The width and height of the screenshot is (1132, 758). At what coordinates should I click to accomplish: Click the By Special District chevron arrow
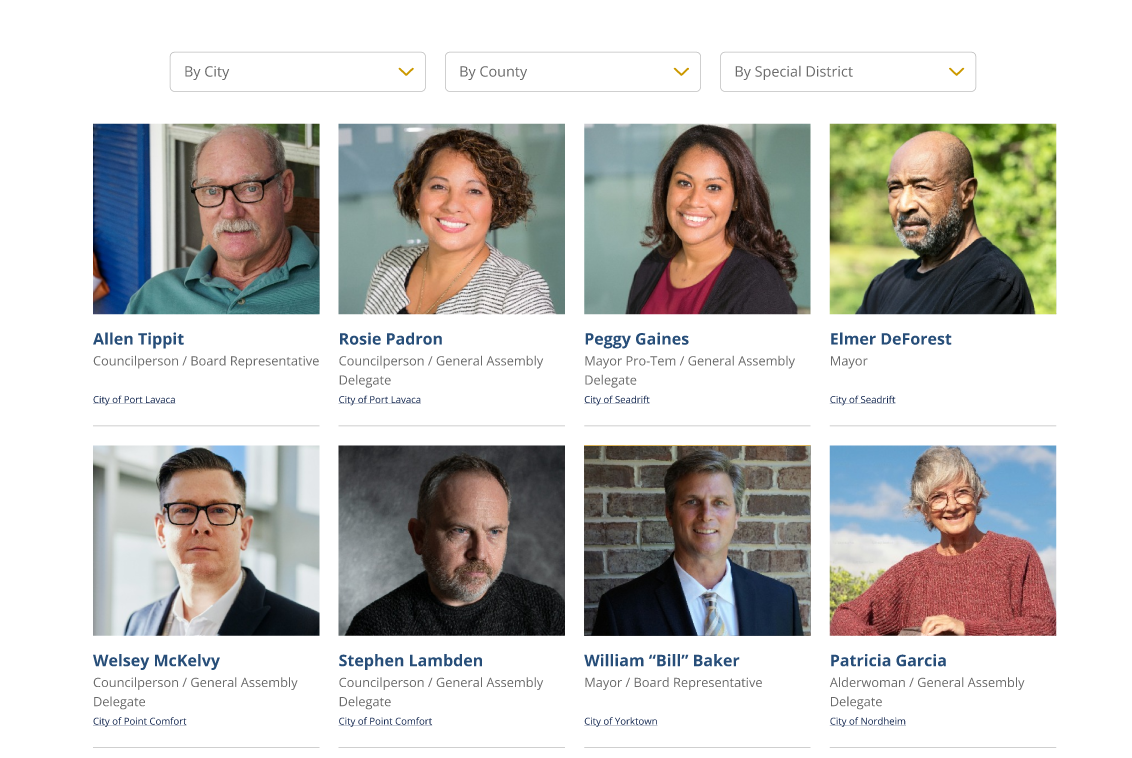(957, 71)
